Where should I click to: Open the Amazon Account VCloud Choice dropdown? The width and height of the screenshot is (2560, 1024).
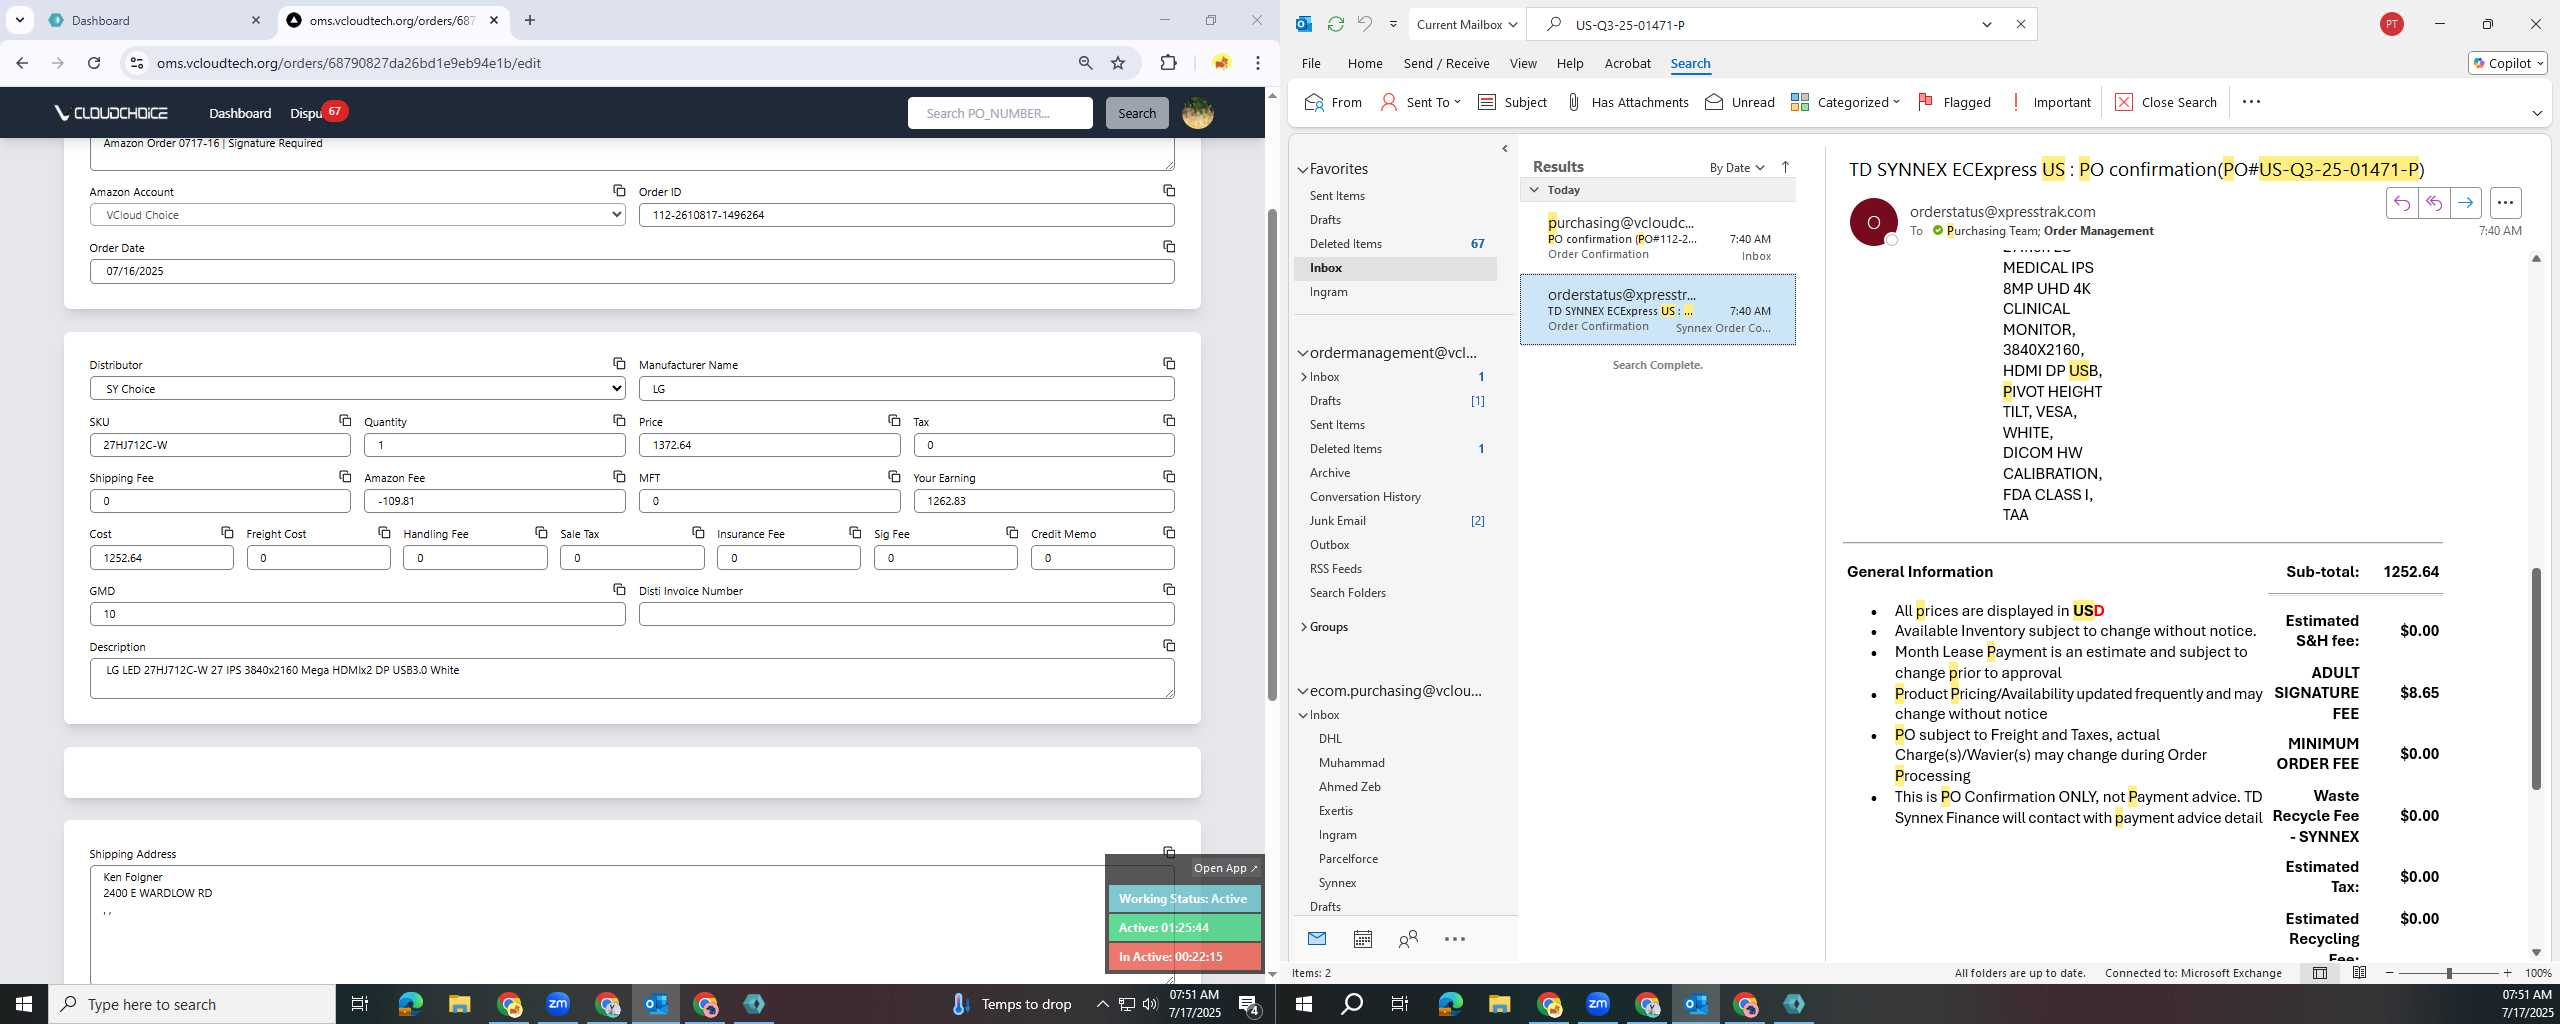357,215
